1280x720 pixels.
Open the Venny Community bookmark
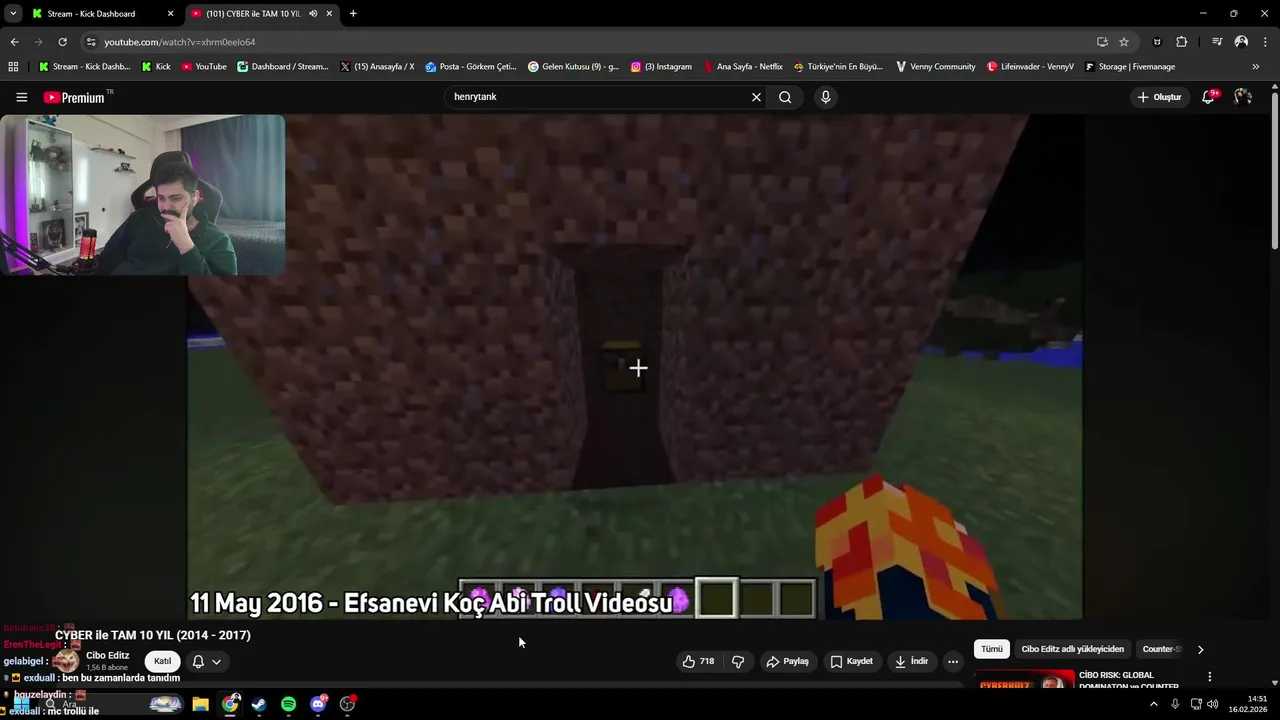click(936, 67)
